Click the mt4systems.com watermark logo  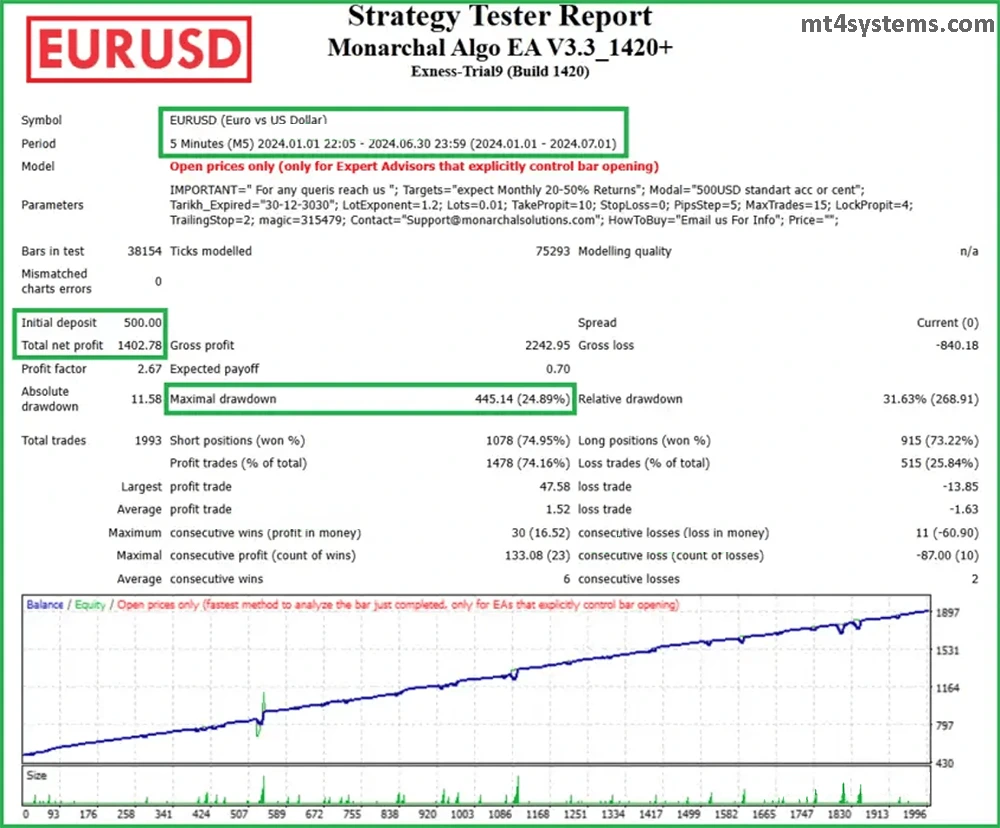(898, 22)
